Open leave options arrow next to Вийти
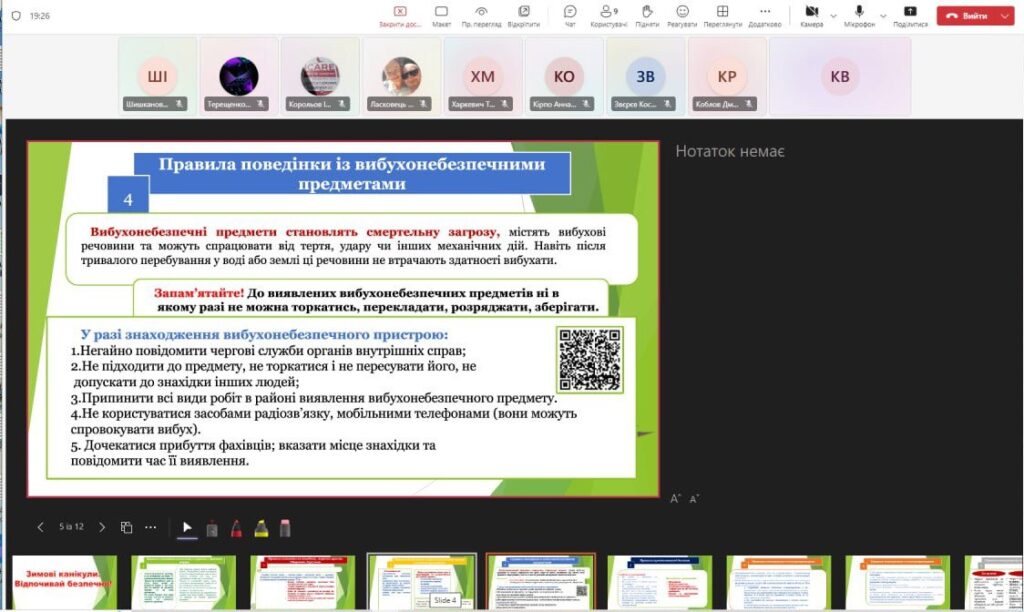Viewport: 1024px width, 612px height. [x=1005, y=16]
